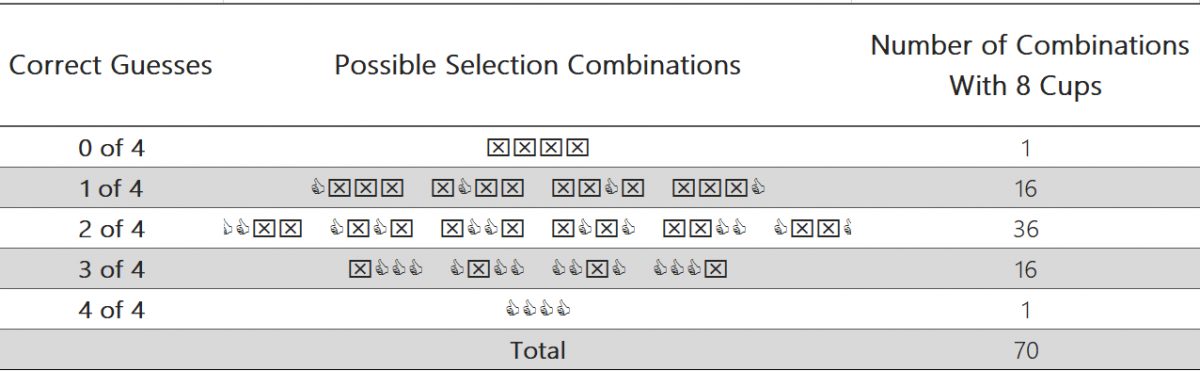This screenshot has height=371, width=1200.
Task: Click the last combination icons in 1 of 4 row
Action: [x=719, y=188]
